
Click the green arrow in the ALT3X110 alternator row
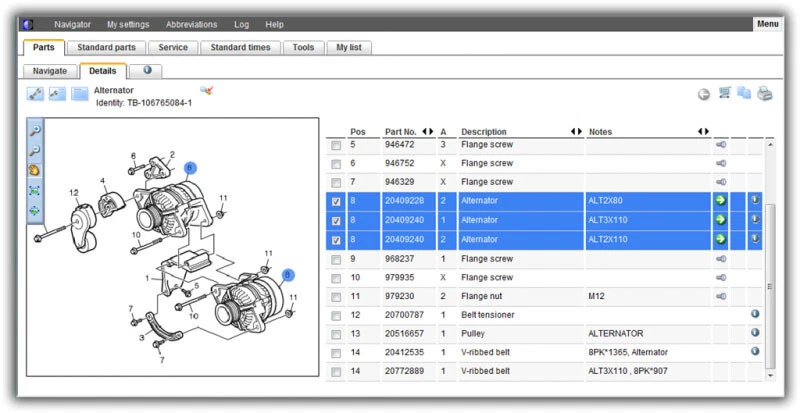[x=720, y=220]
